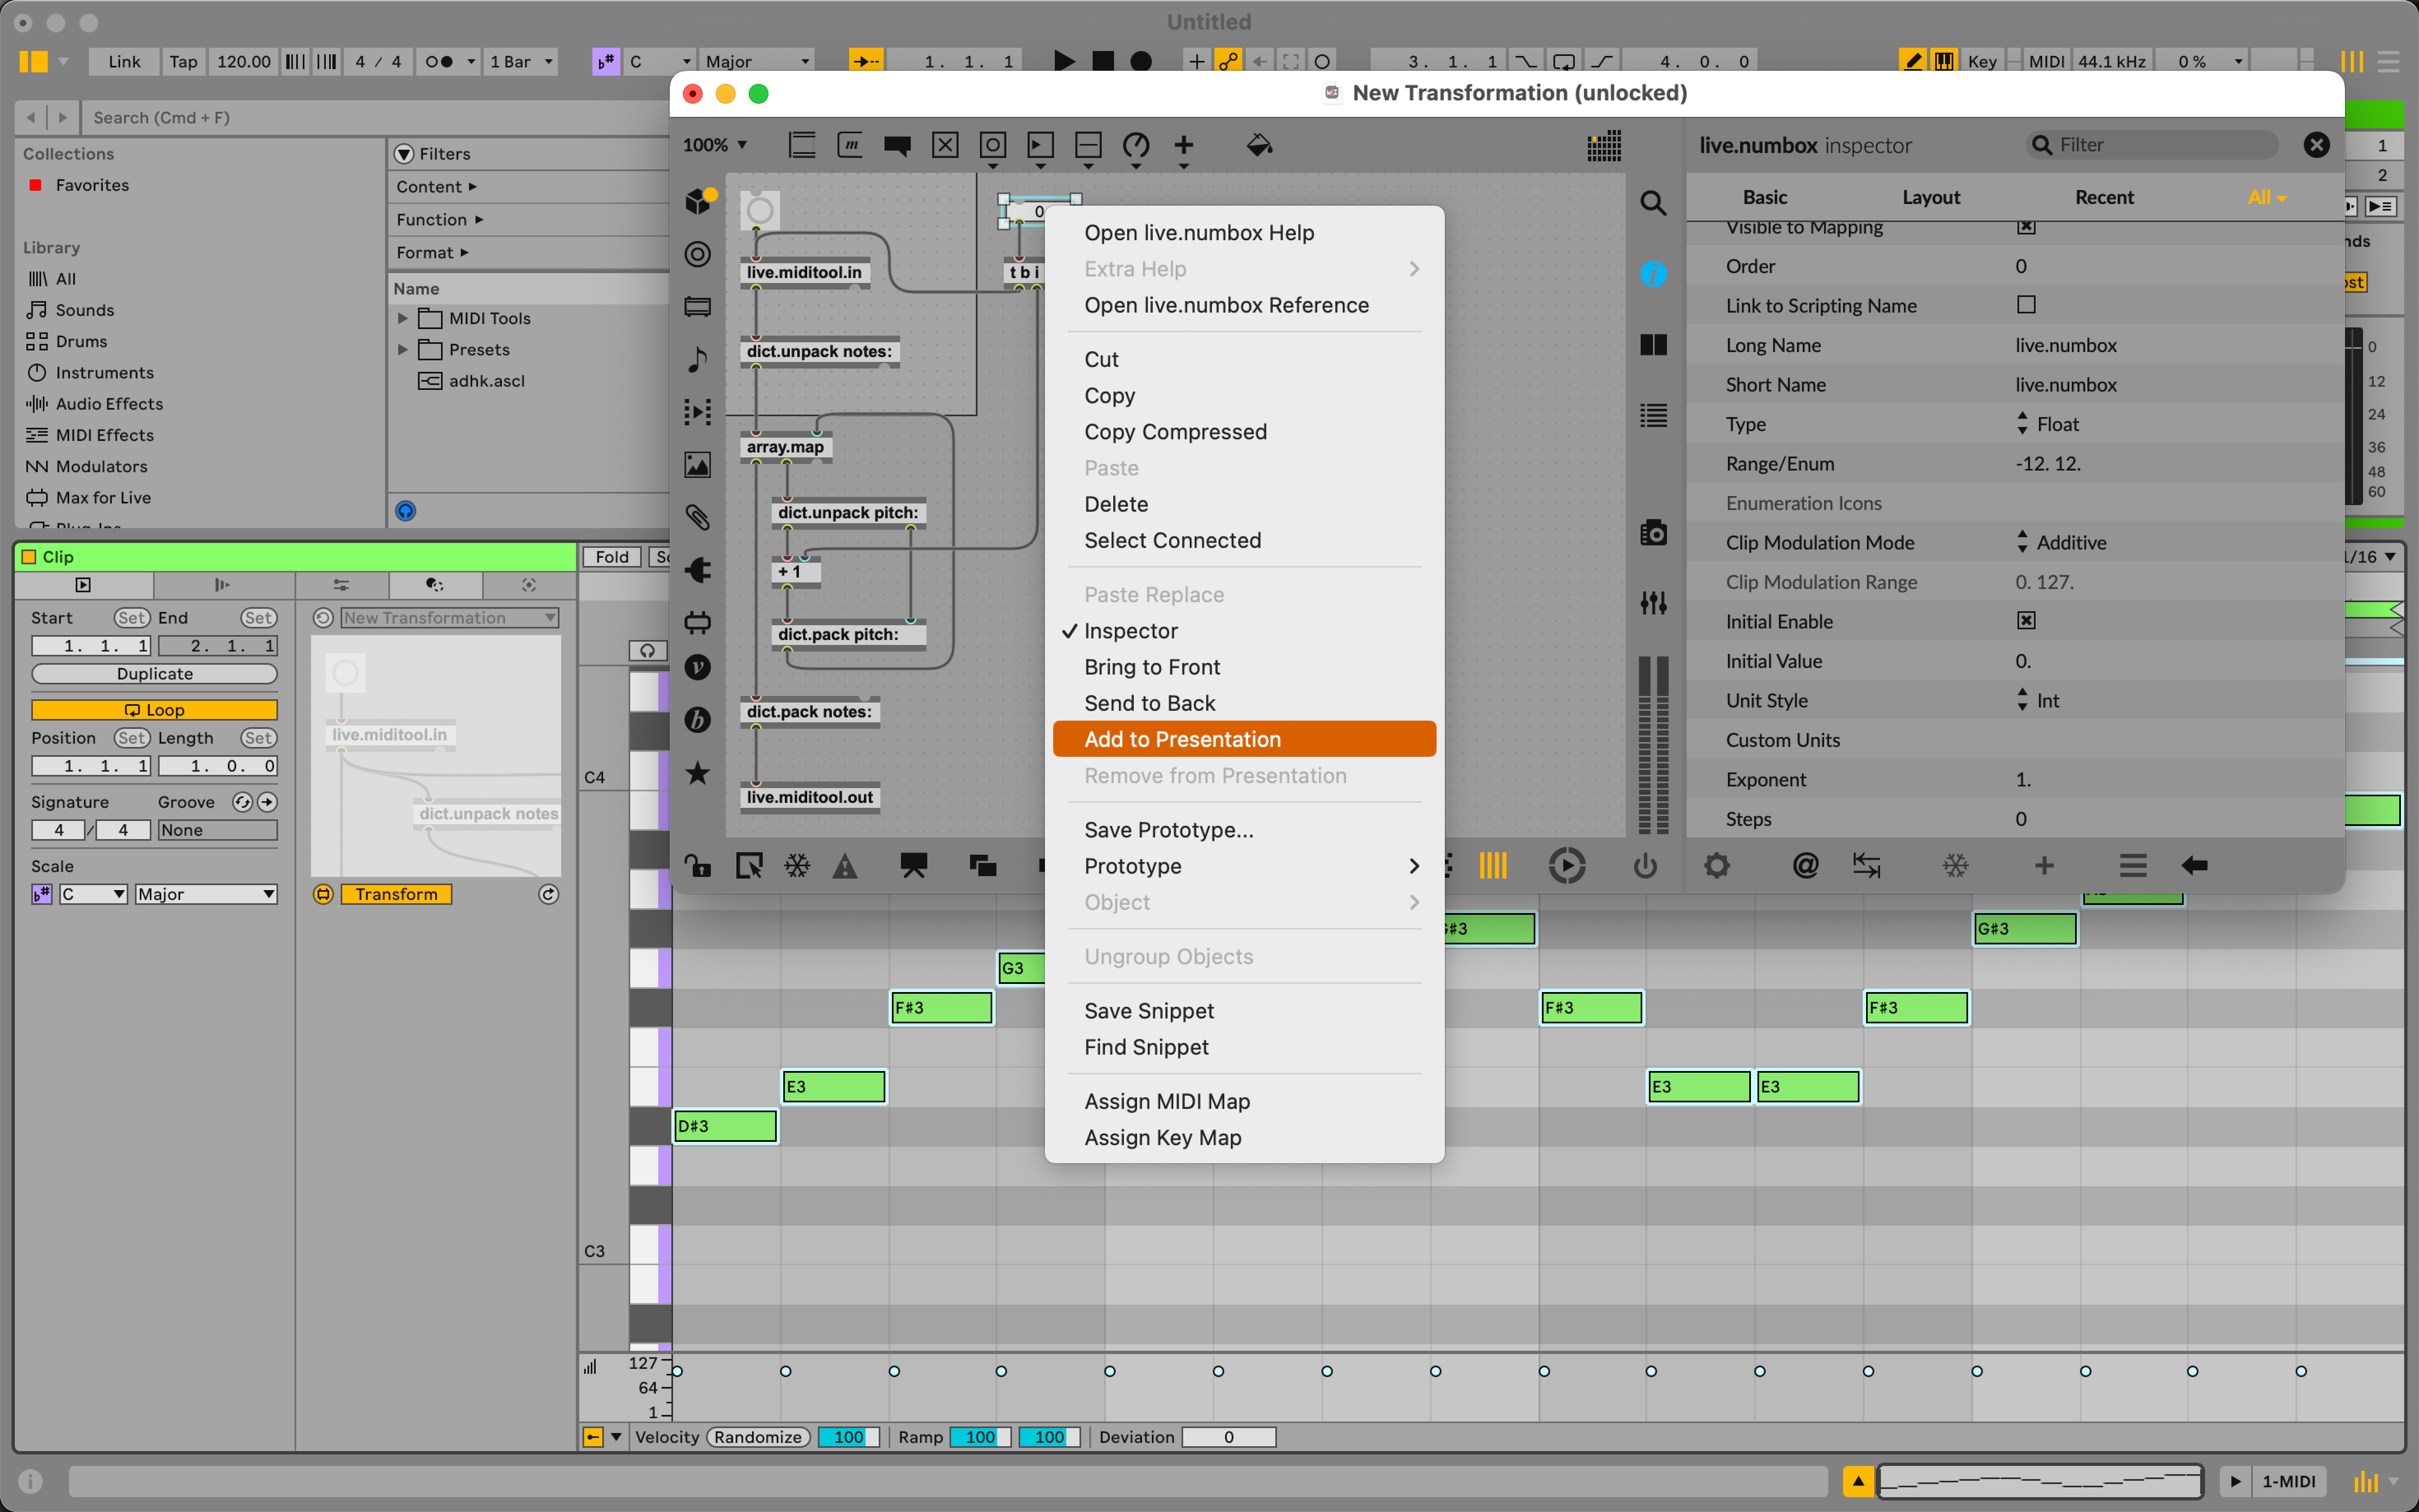Open inspector gear settings icon
This screenshot has height=1512, width=2419.
(x=1717, y=866)
